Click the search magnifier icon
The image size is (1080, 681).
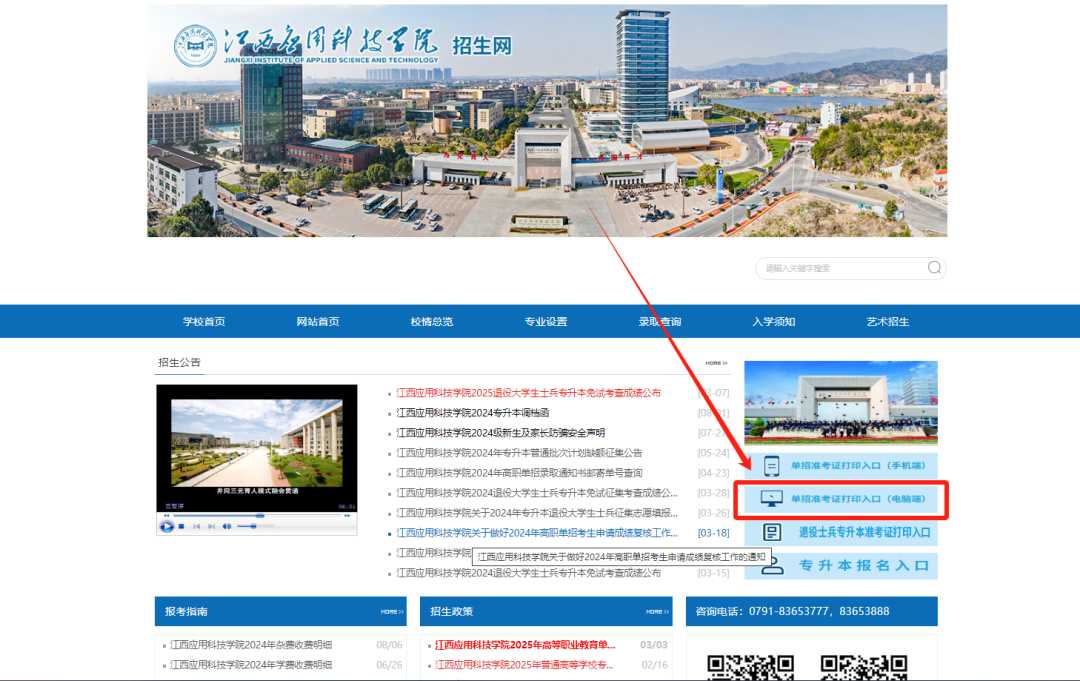click(x=934, y=268)
